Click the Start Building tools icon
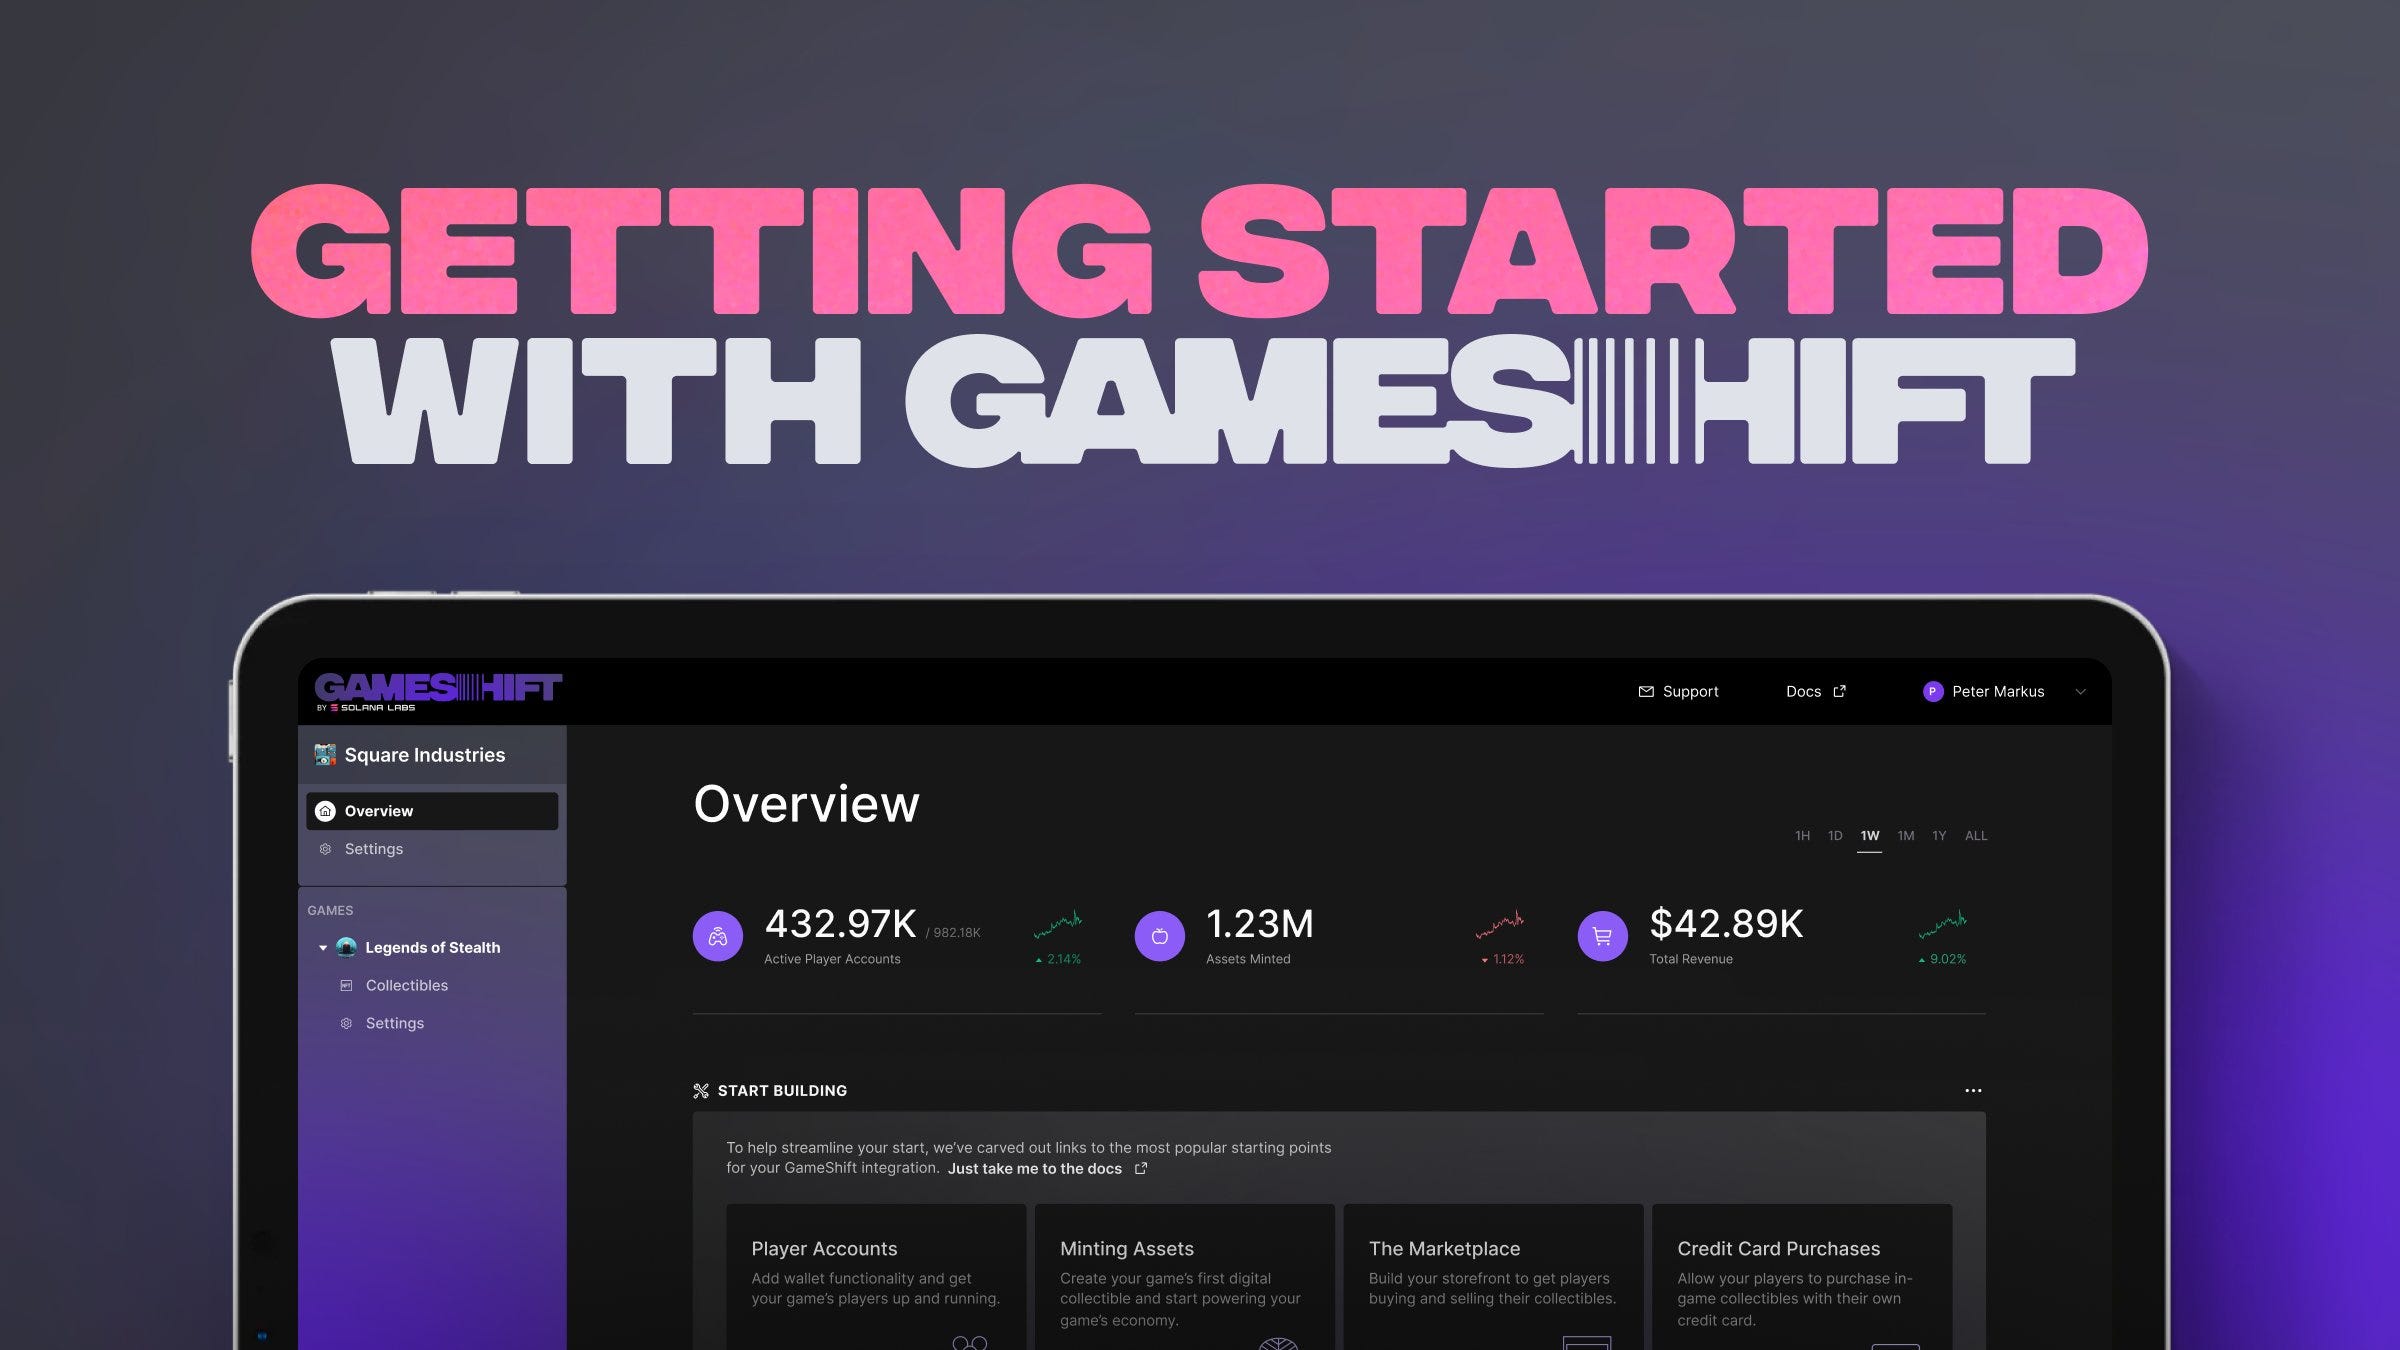The image size is (2400, 1350). 701,1090
